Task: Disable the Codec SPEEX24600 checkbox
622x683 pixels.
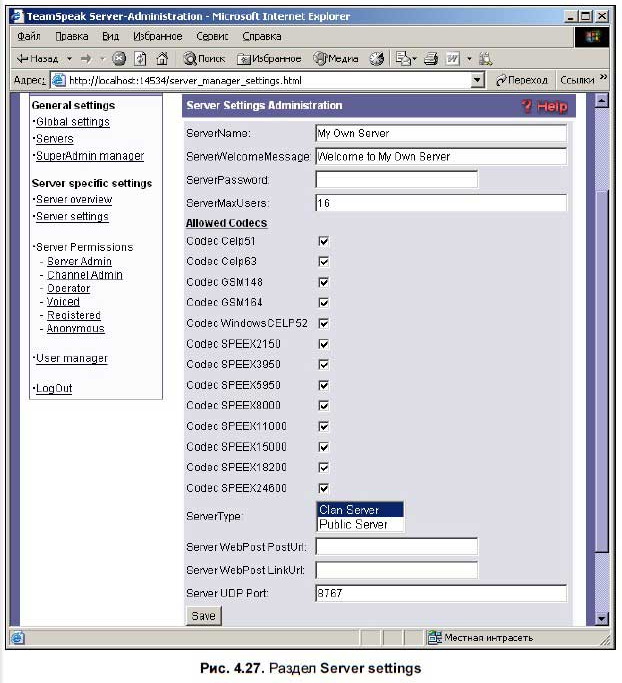Action: (323, 488)
